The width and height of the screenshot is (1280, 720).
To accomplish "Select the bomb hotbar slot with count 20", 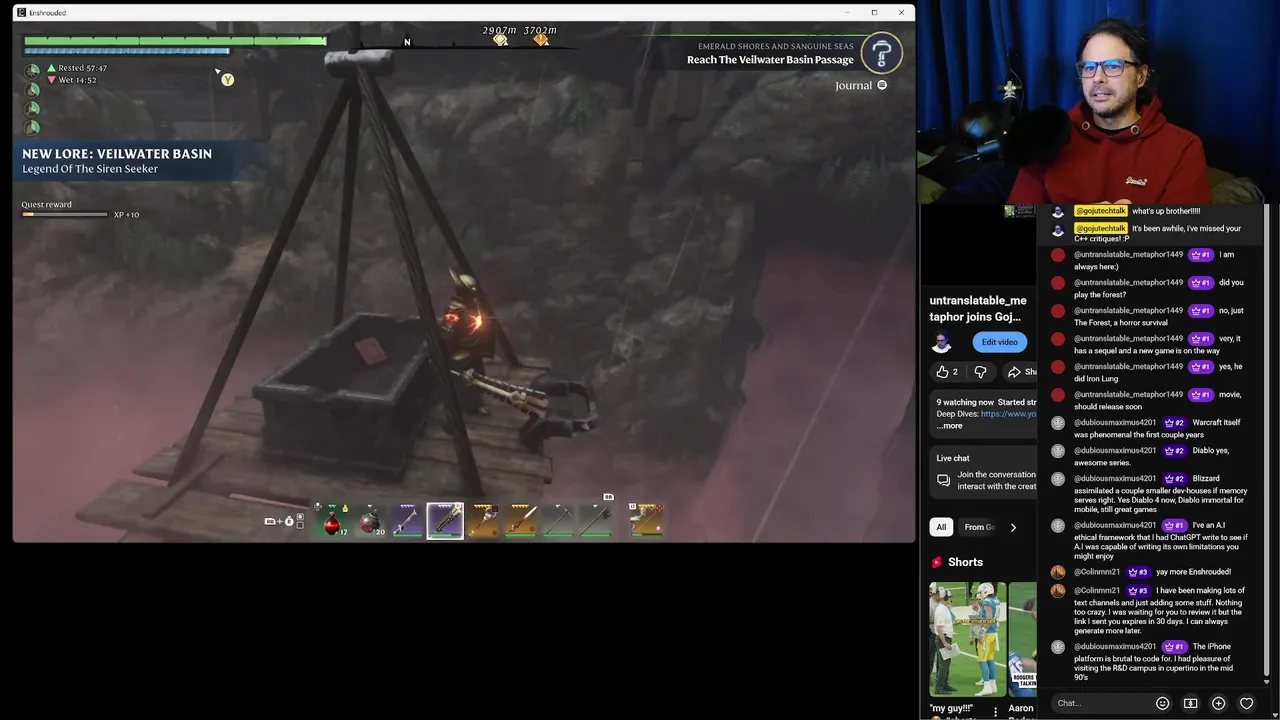I will (370, 520).
